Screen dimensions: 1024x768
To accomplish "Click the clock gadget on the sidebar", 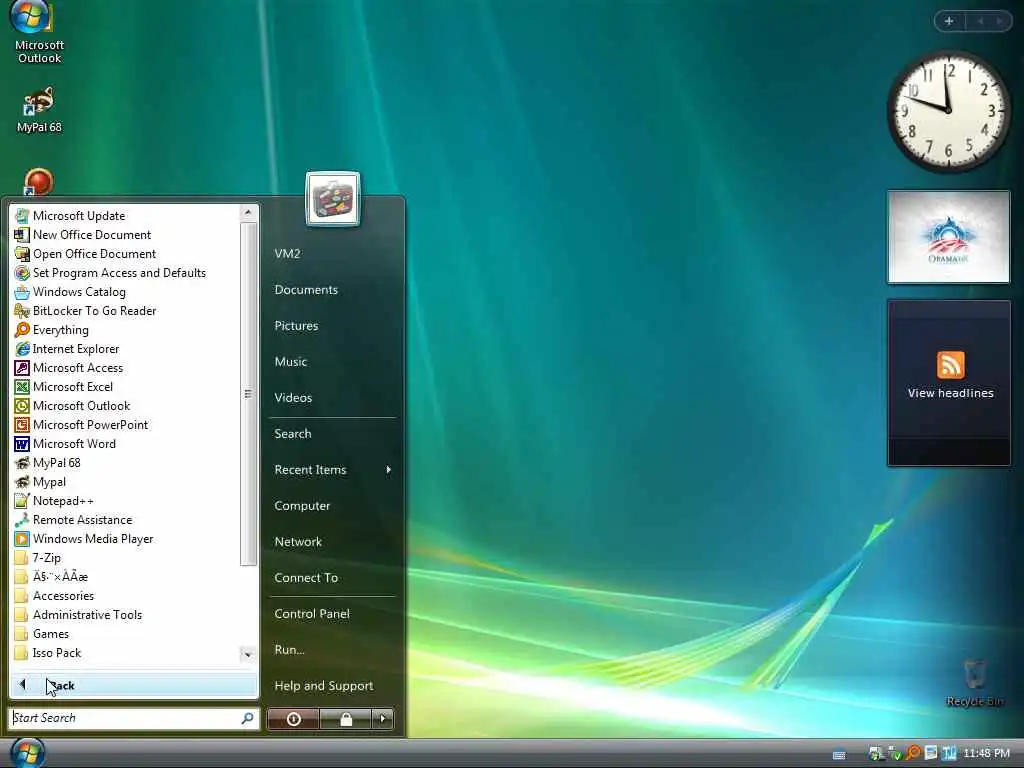I will pos(948,111).
